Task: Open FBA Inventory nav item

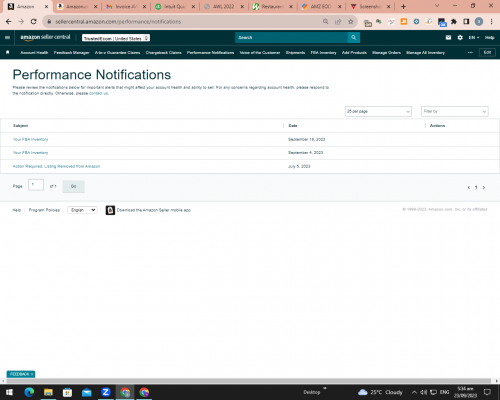Action: click(323, 53)
